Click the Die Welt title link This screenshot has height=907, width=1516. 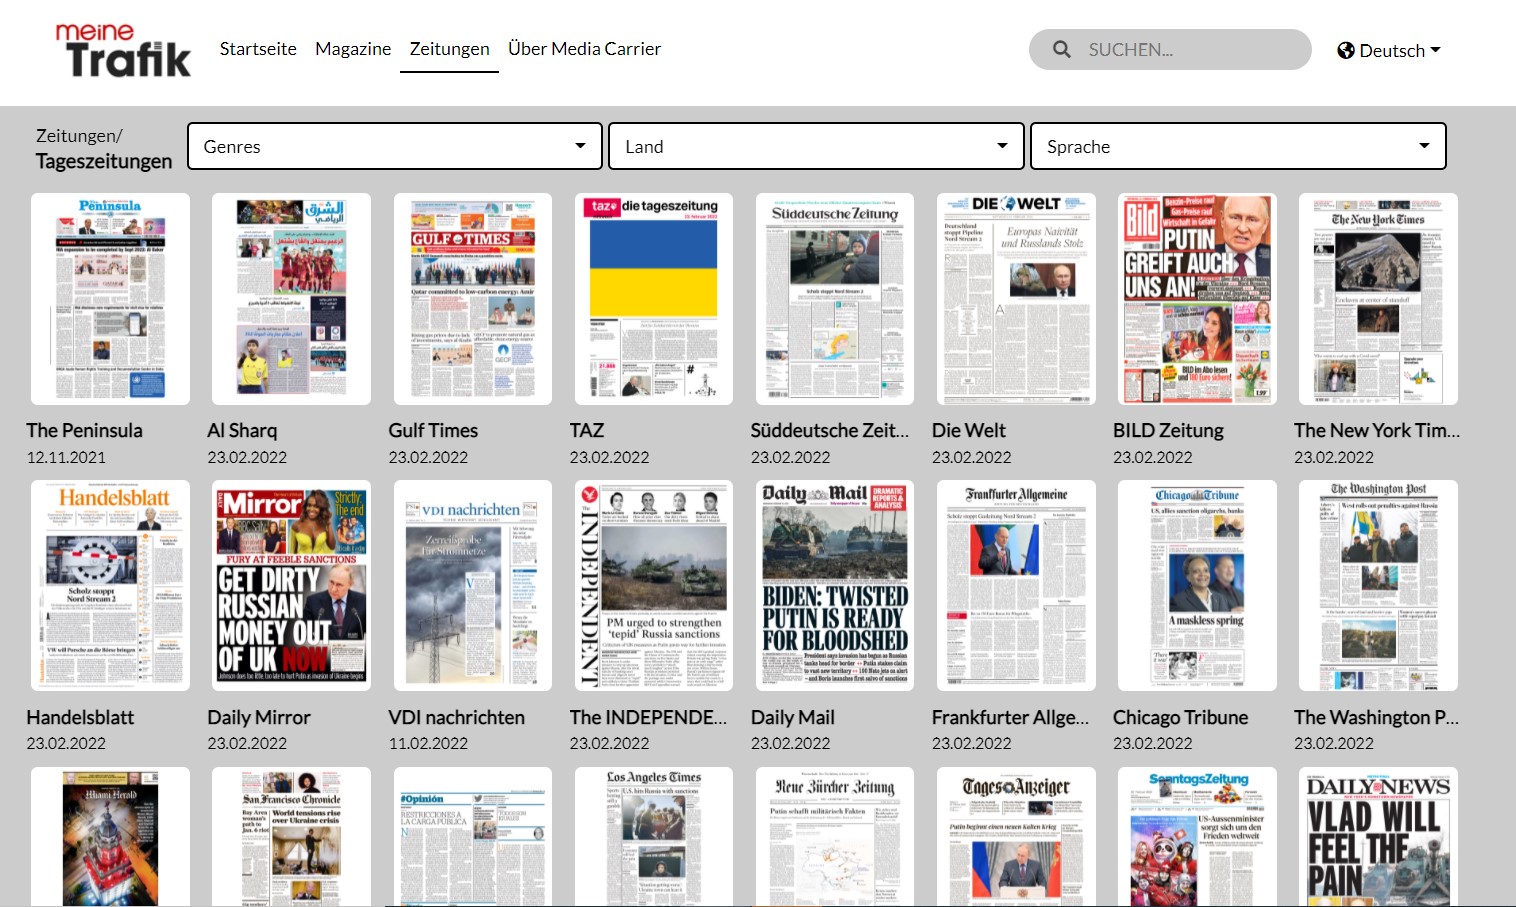(969, 430)
